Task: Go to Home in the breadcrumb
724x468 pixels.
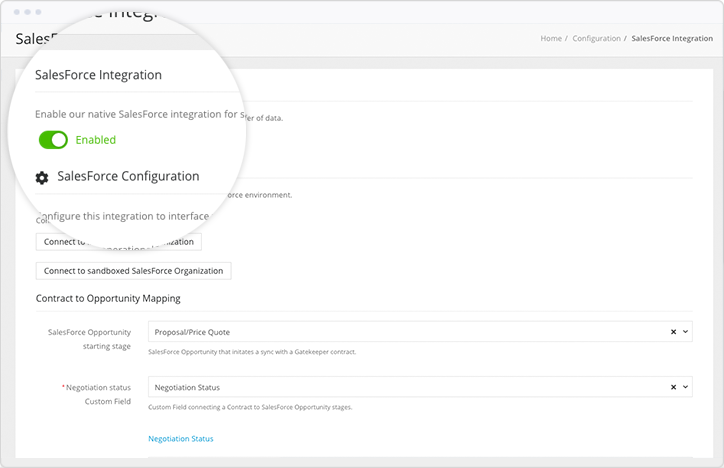Action: (x=551, y=38)
